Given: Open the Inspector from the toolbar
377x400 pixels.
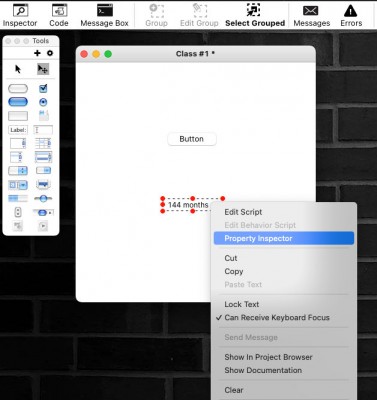Looking at the screenshot, I should pos(20,15).
